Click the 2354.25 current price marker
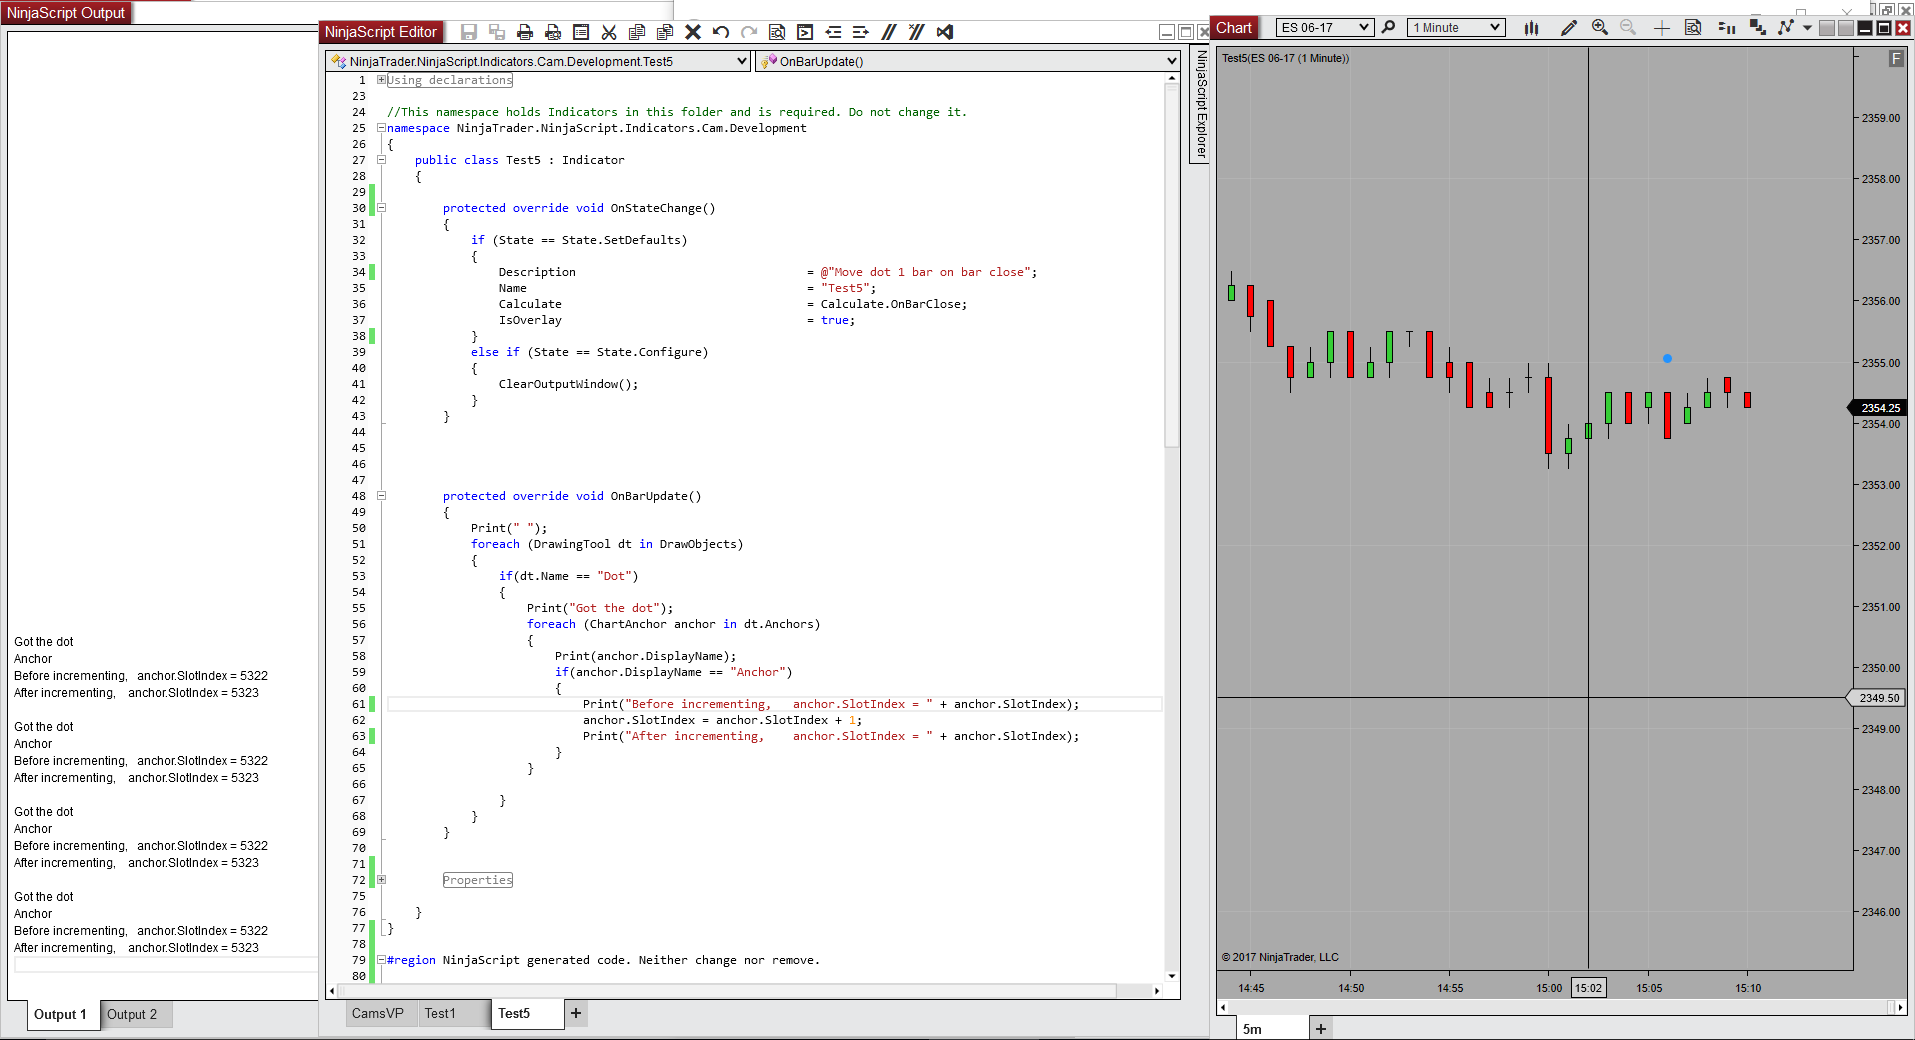Screen dimensions: 1915x1040 pos(1879,408)
